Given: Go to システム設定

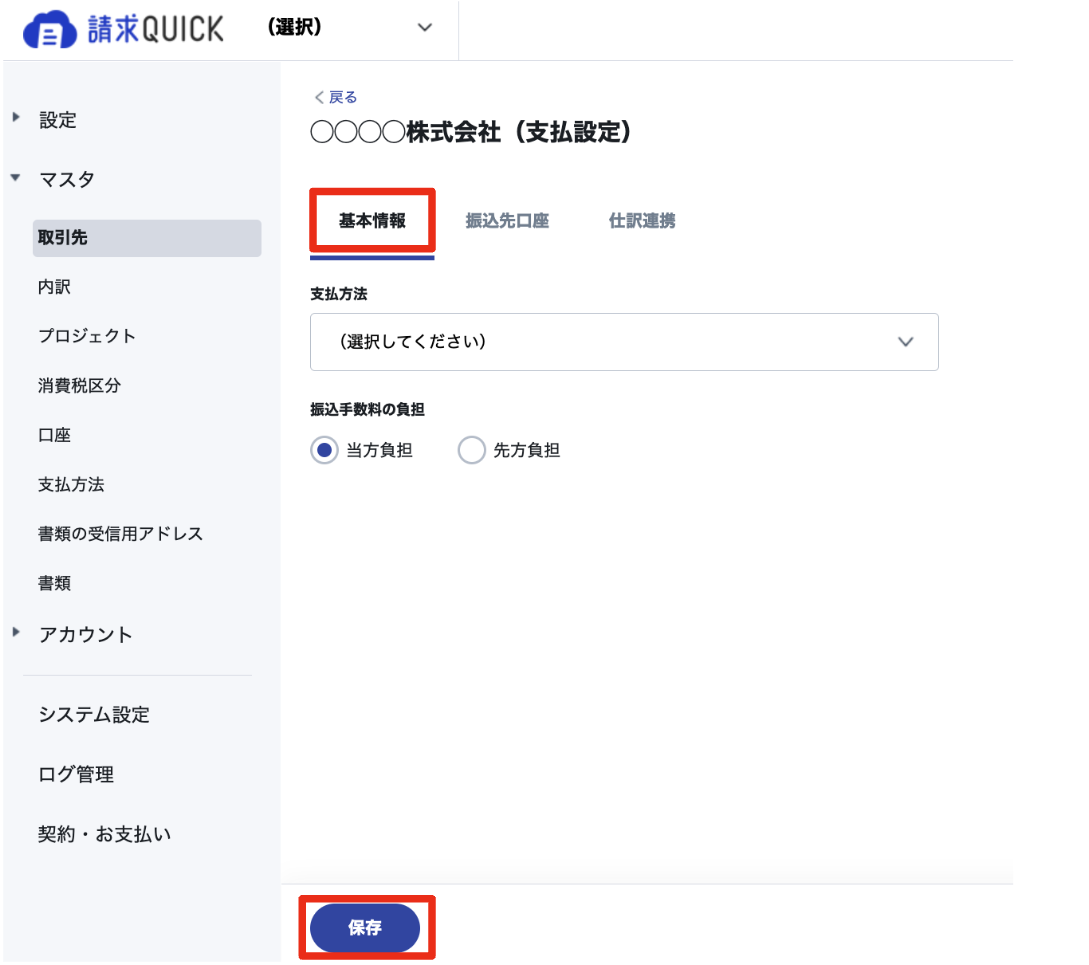Looking at the screenshot, I should pos(94,714).
